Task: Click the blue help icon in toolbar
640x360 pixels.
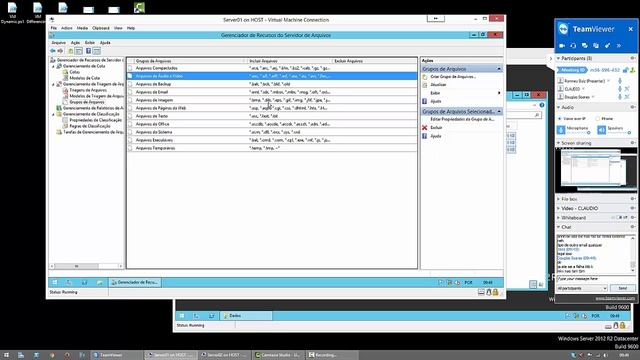Action: tap(88, 51)
